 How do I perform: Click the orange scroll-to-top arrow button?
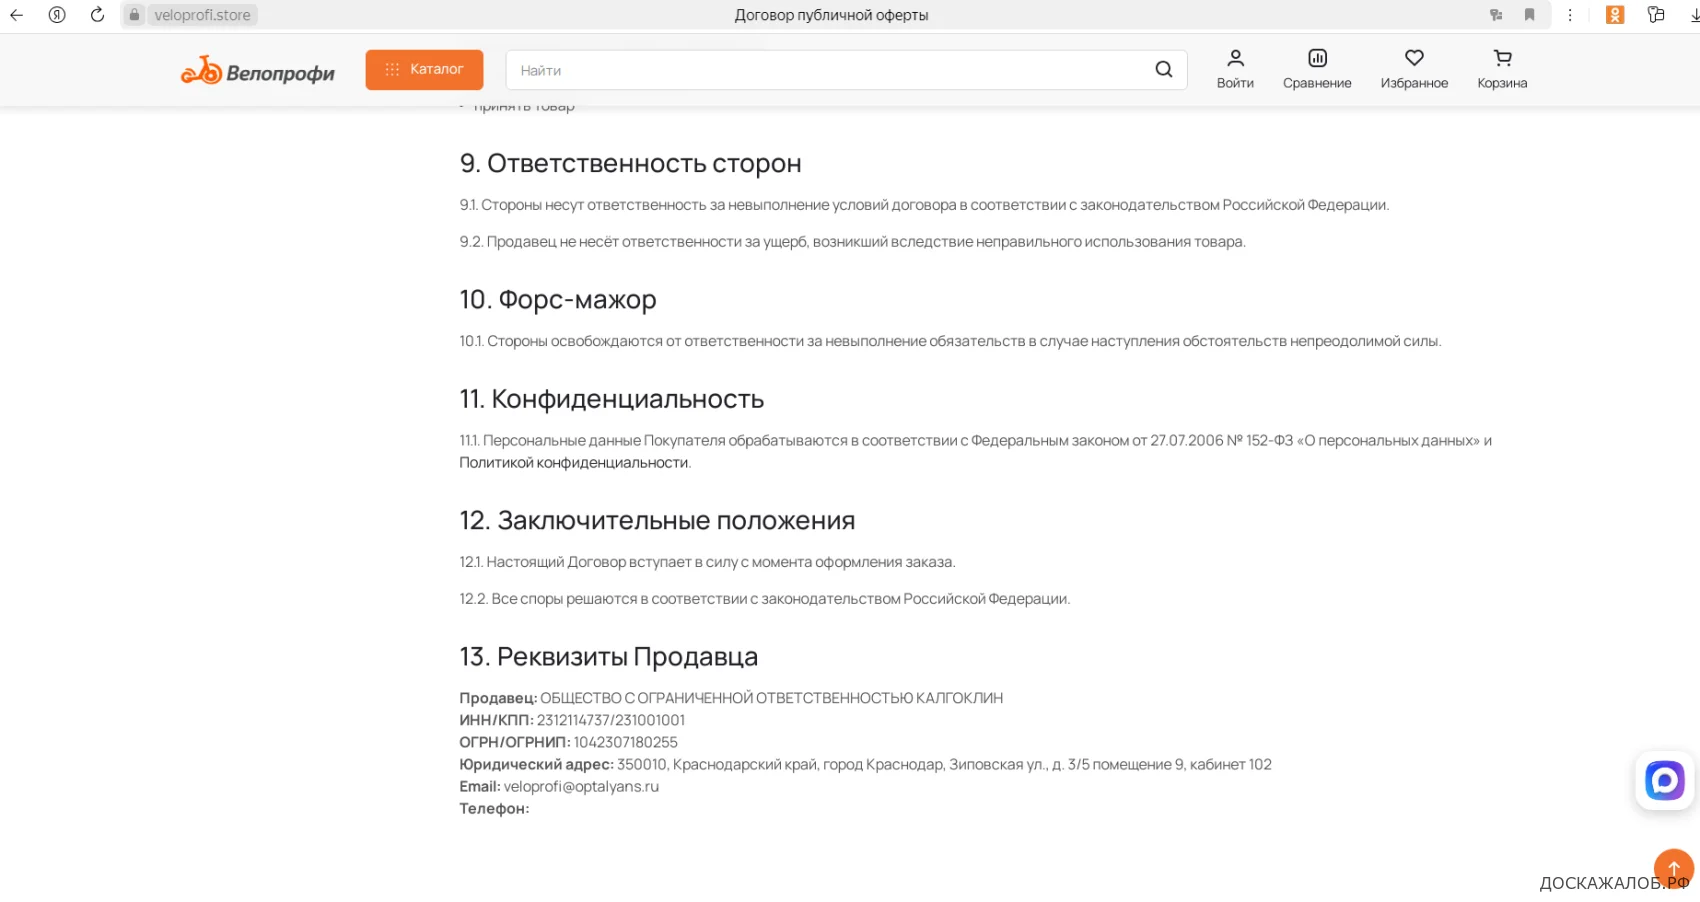tap(1673, 868)
